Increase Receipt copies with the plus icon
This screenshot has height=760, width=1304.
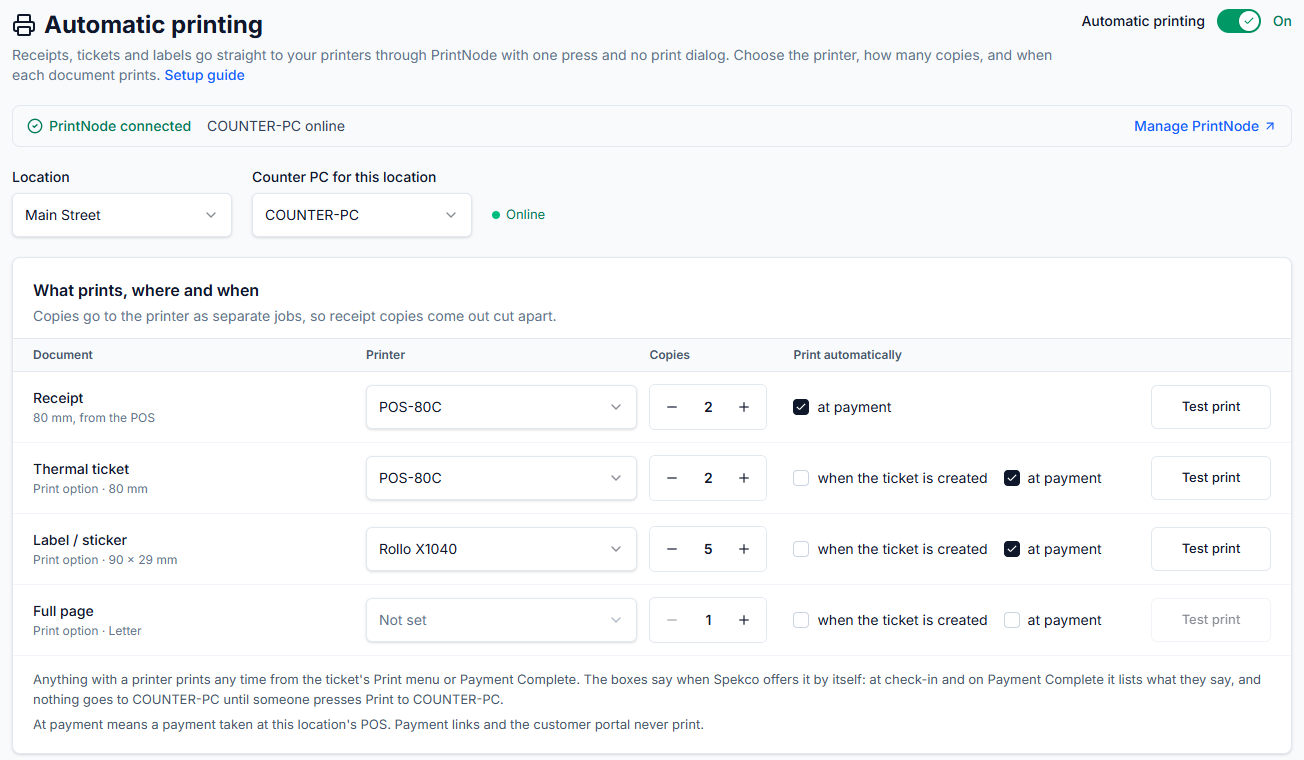(x=744, y=407)
